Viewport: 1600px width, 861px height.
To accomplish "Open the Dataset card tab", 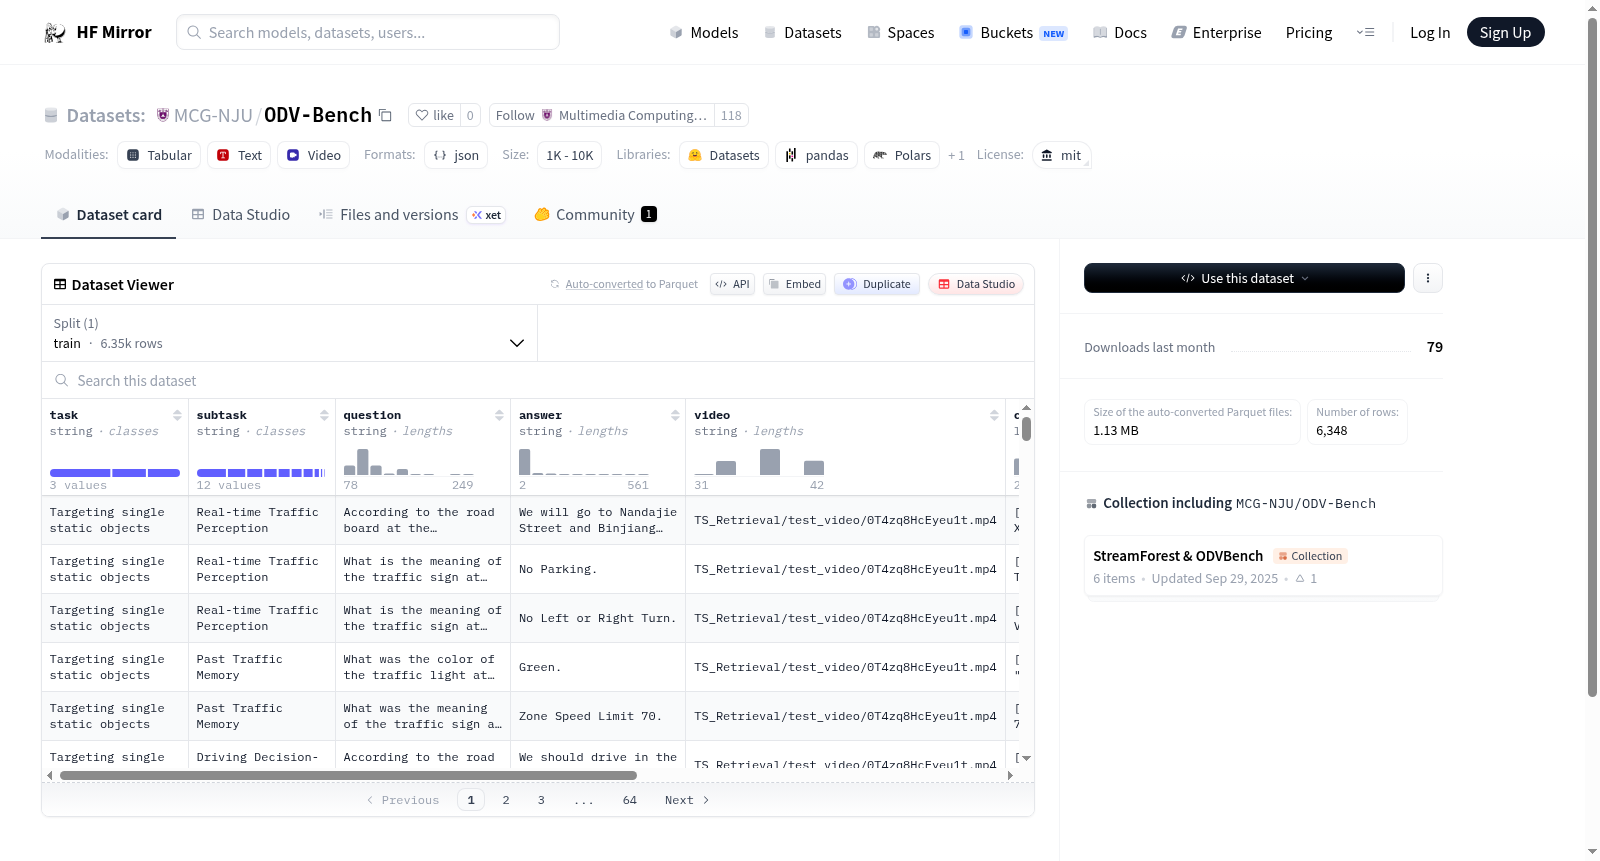I will click(x=108, y=214).
